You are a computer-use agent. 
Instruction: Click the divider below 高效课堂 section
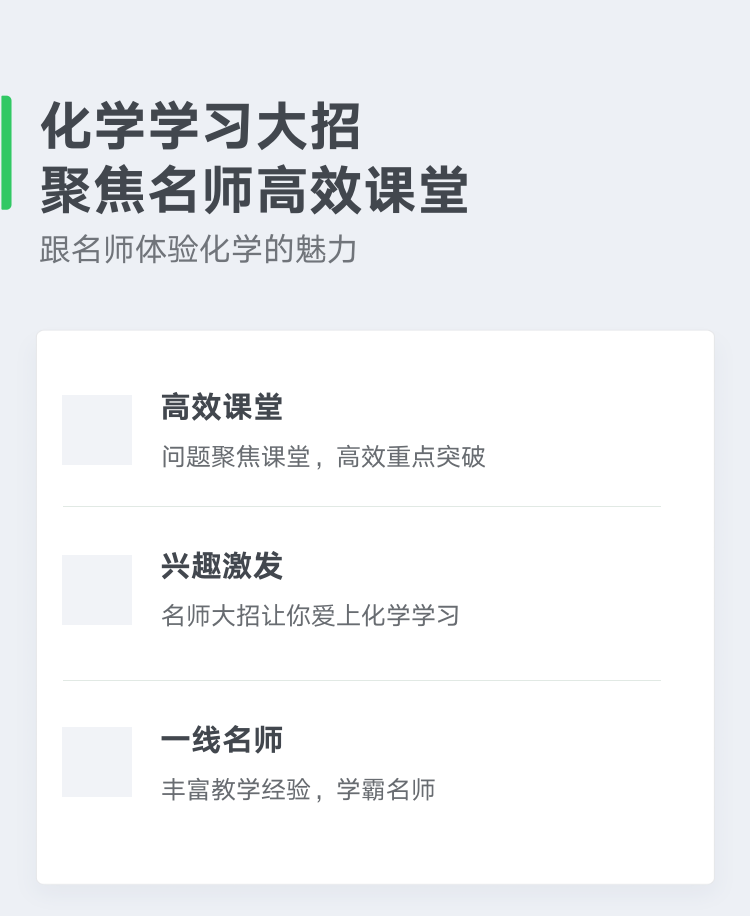[362, 506]
